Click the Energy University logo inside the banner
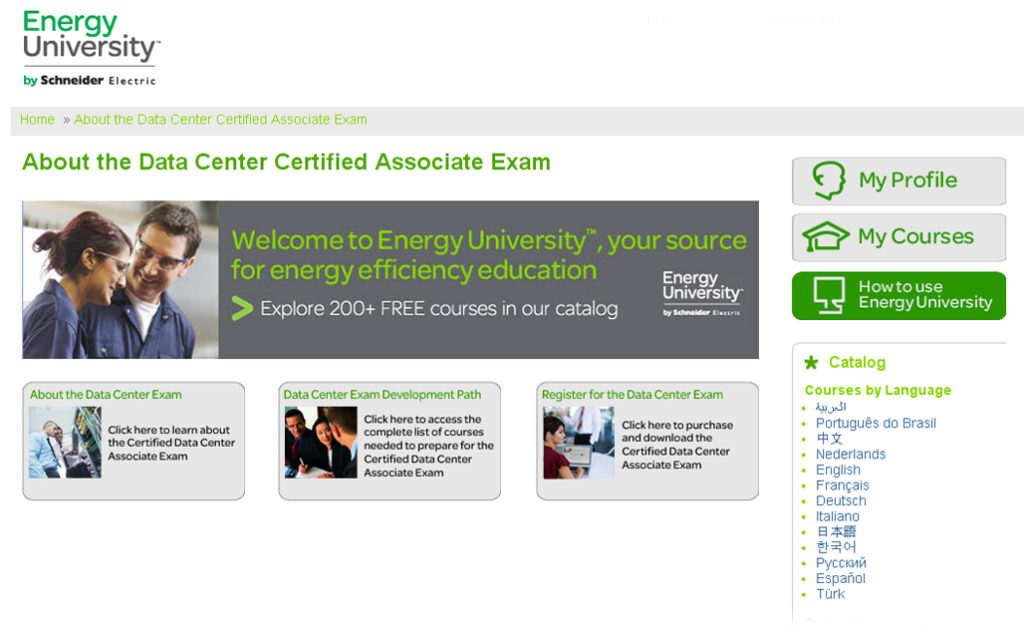The width and height of the screenshot is (1024, 629). pos(702,294)
